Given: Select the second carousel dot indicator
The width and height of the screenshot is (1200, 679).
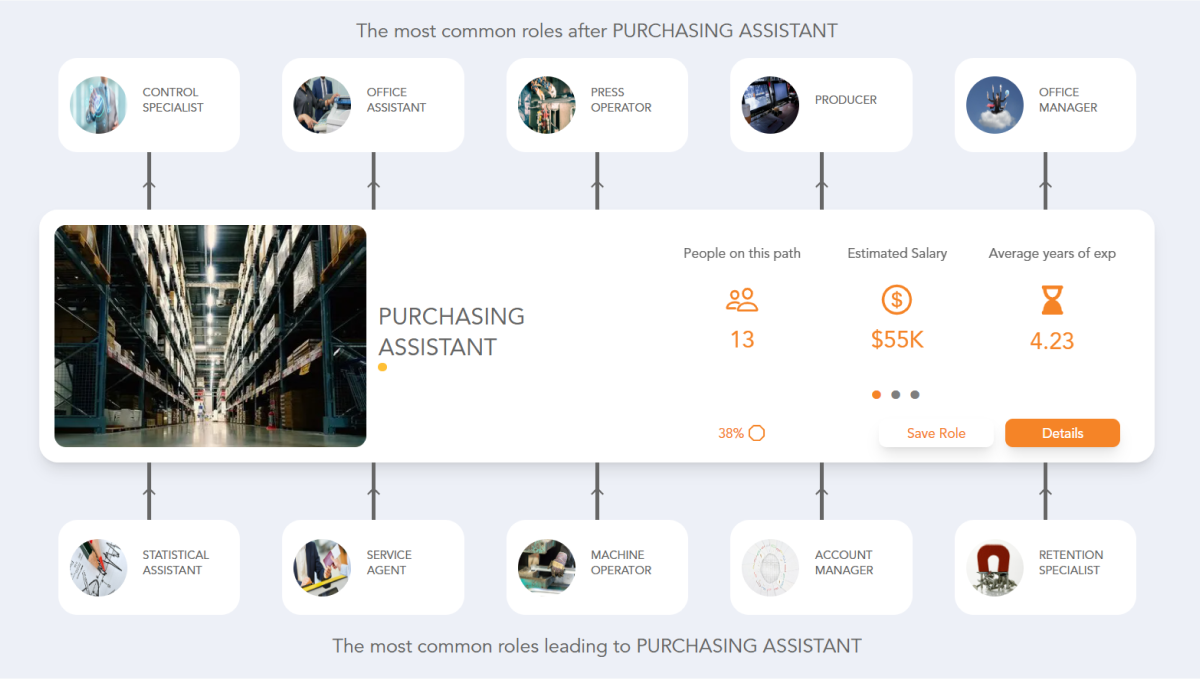Looking at the screenshot, I should point(895,394).
